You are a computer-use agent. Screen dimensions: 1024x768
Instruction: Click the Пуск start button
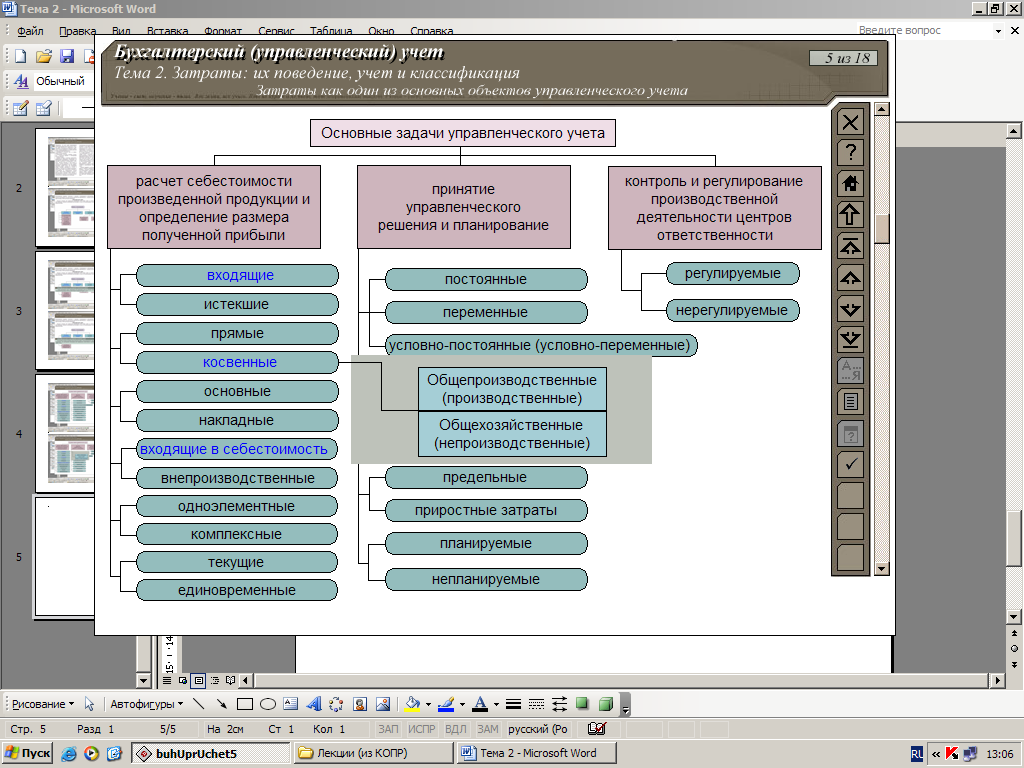coord(27,753)
